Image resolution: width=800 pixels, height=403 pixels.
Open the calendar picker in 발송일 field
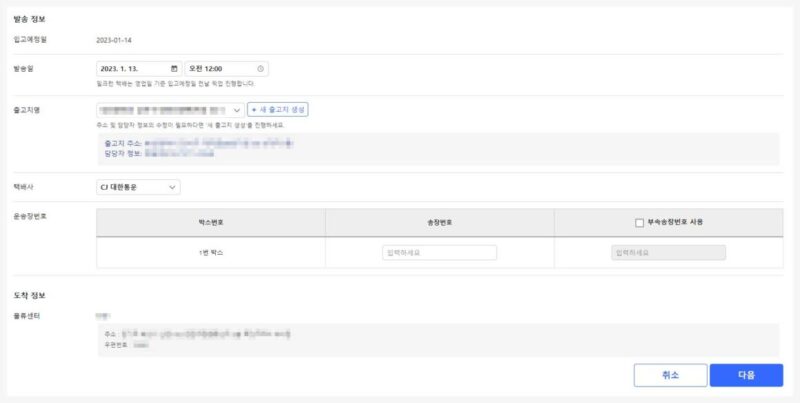[x=174, y=69]
